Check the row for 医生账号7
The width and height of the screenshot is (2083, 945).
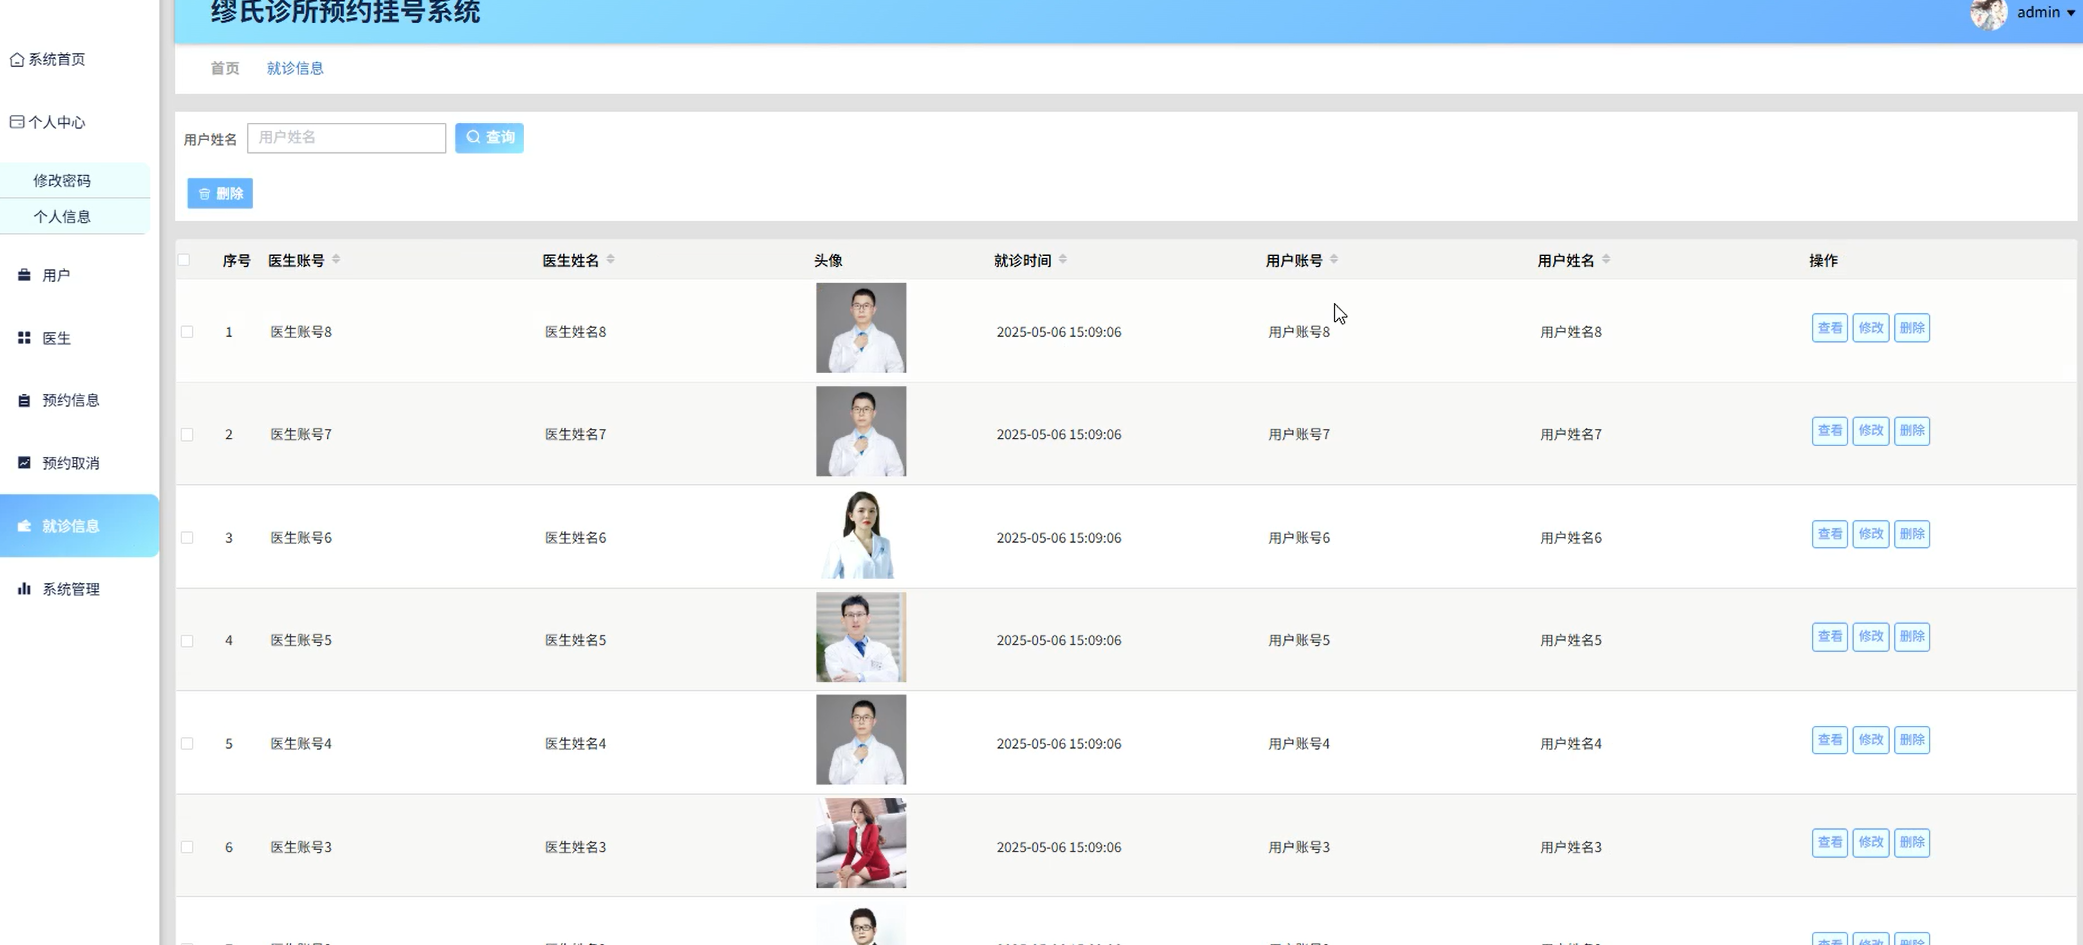(187, 435)
